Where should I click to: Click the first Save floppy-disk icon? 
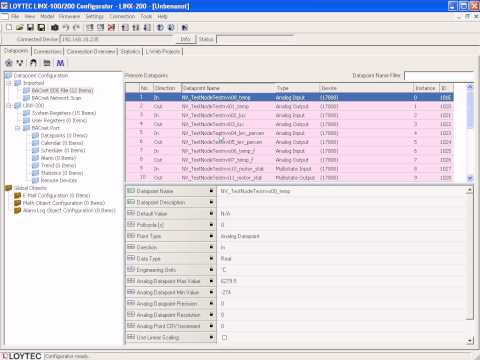click(x=31, y=28)
